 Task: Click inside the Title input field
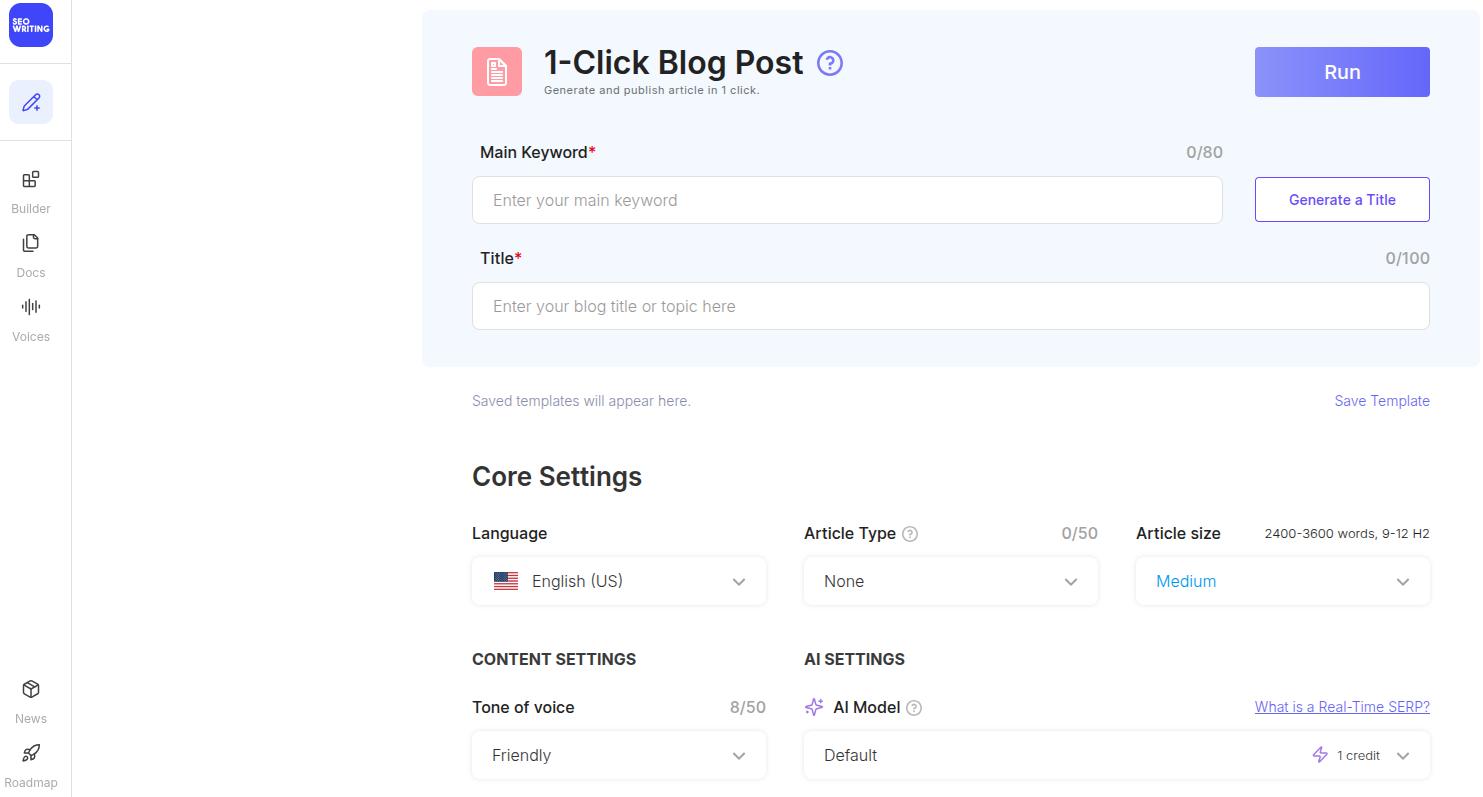[x=950, y=305]
